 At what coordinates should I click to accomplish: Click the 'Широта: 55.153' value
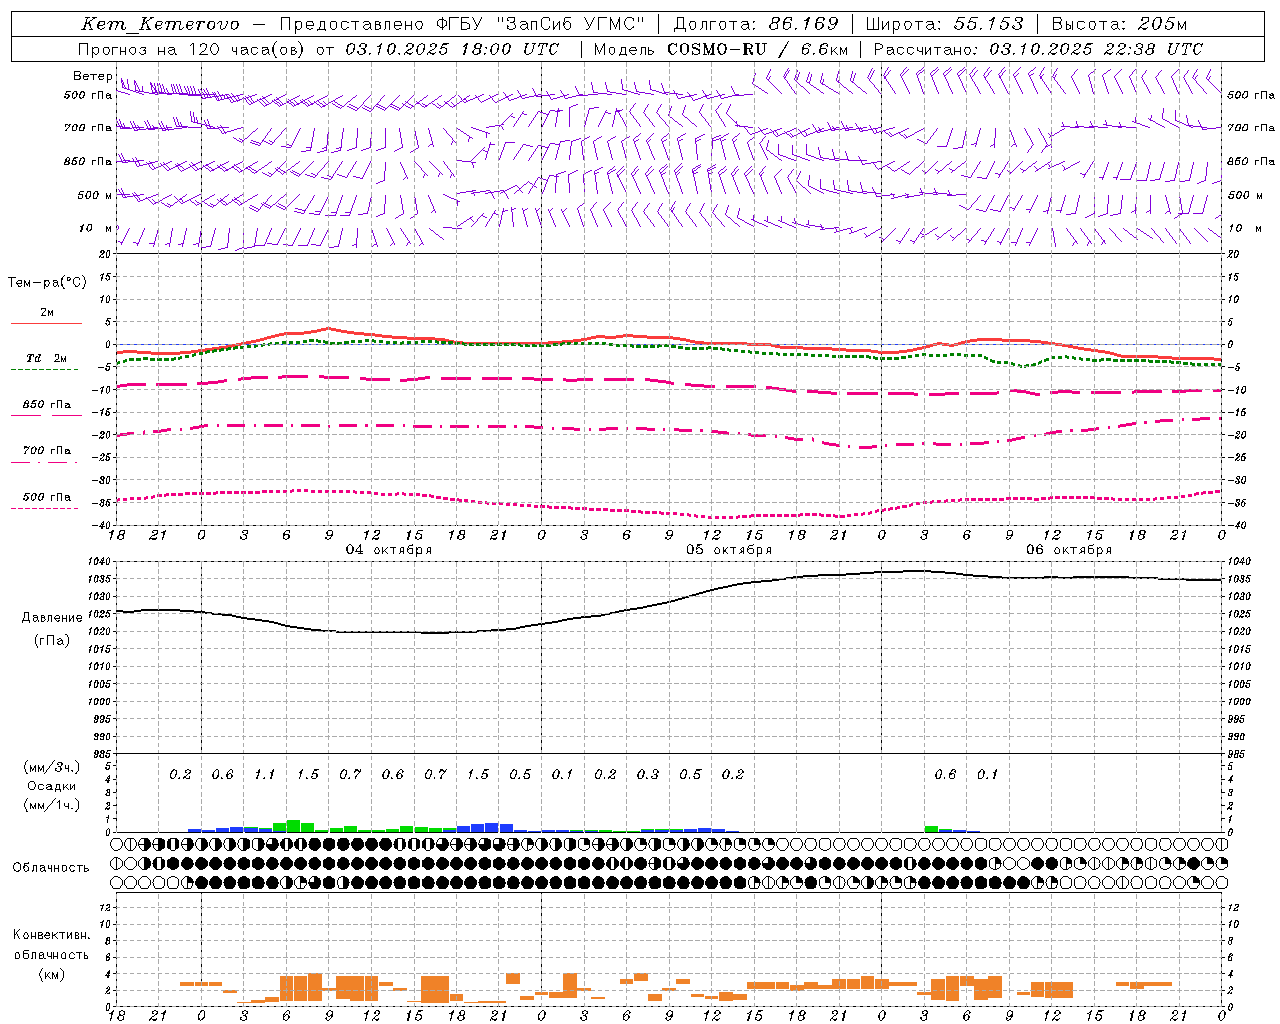[945, 24]
